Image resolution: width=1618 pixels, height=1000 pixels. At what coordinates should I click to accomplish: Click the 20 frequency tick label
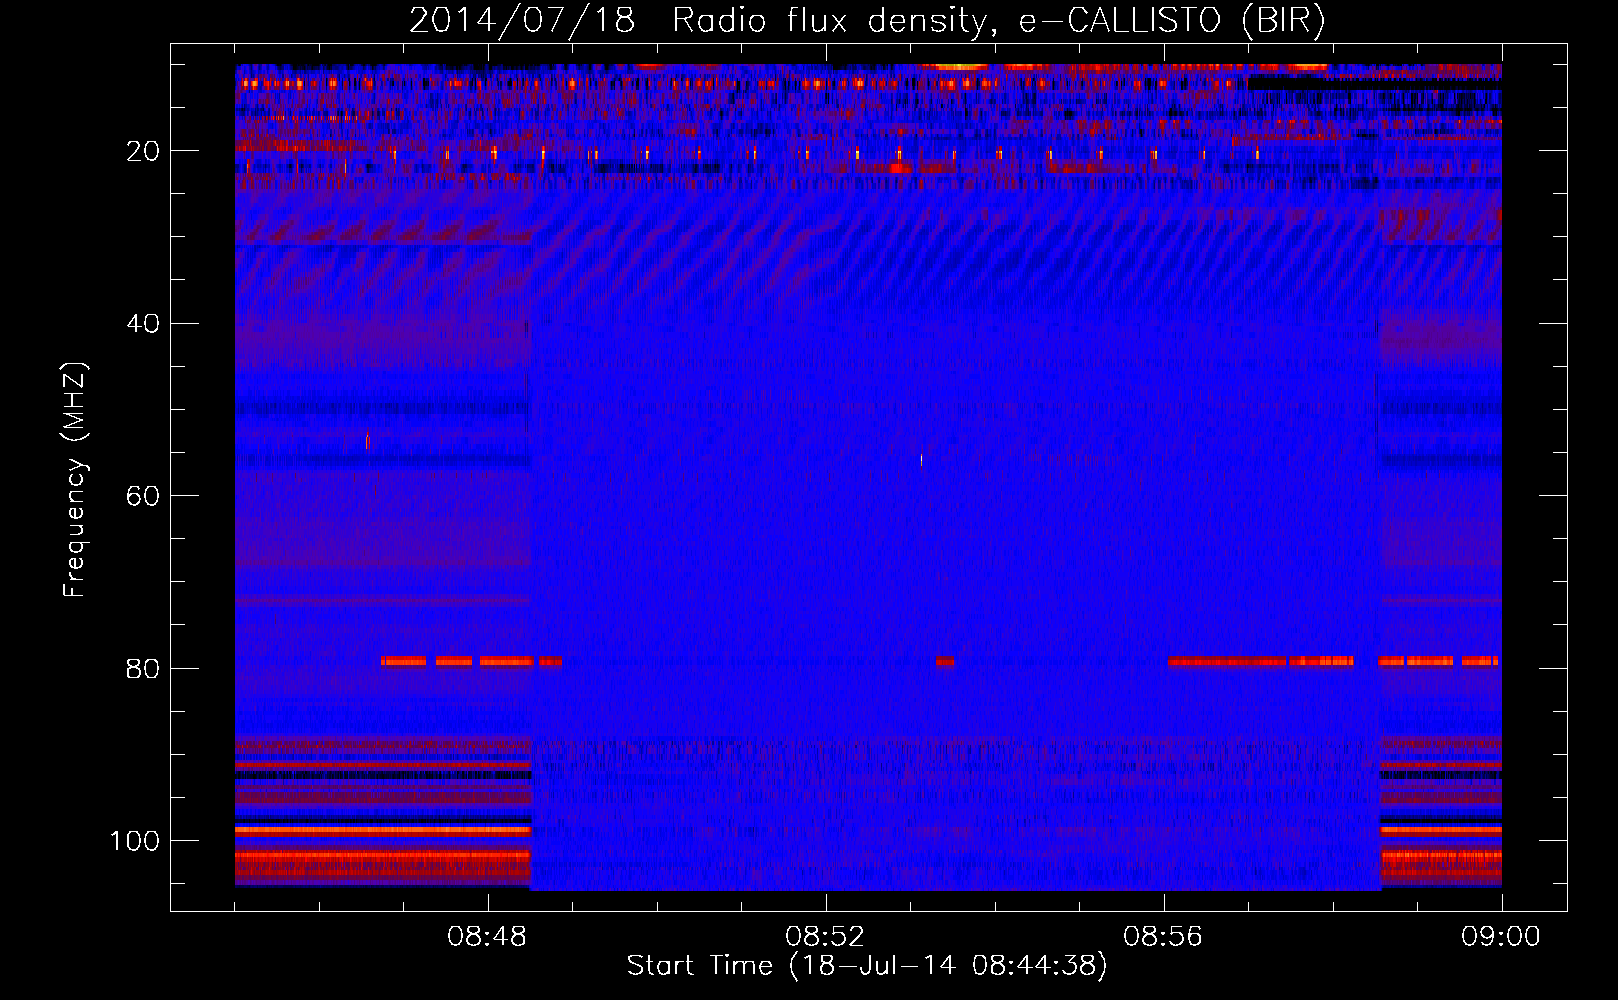point(144,151)
